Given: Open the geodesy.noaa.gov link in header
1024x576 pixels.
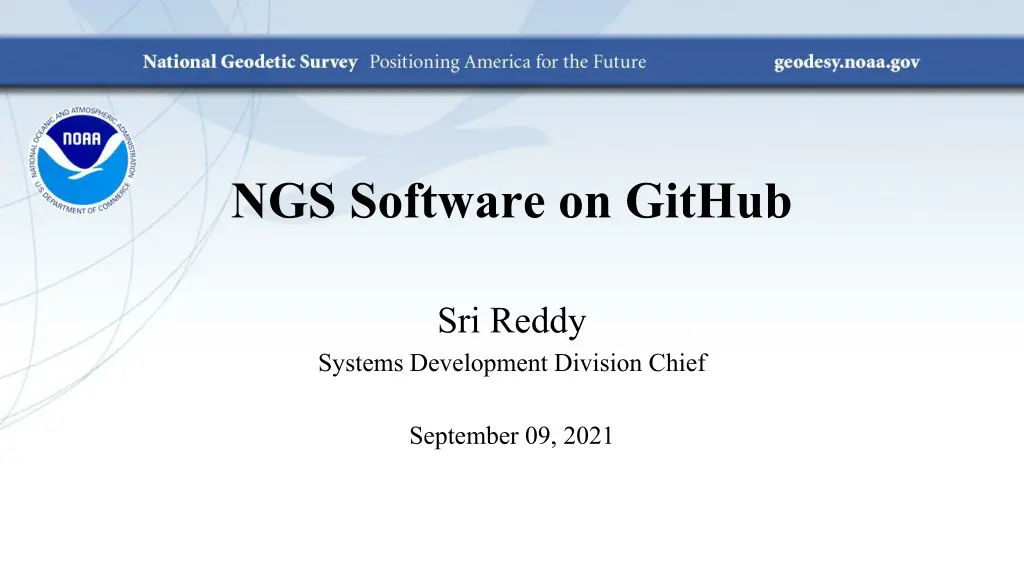Looking at the screenshot, I should click(846, 62).
